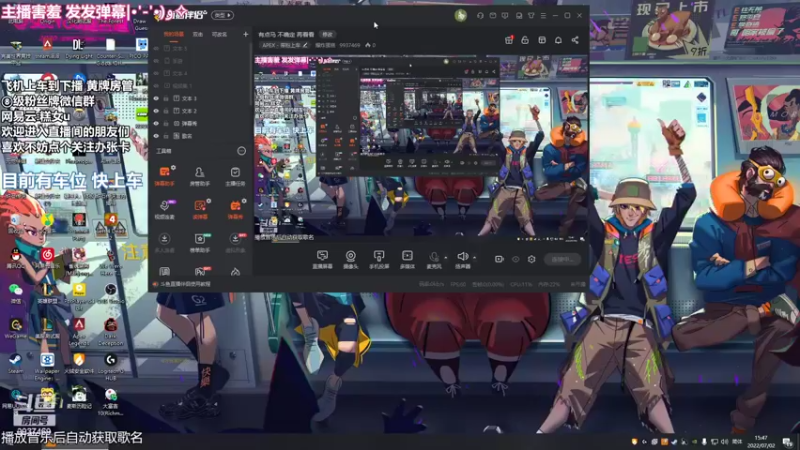Open the 主播任务 tool
The image size is (800, 450).
tap(235, 176)
